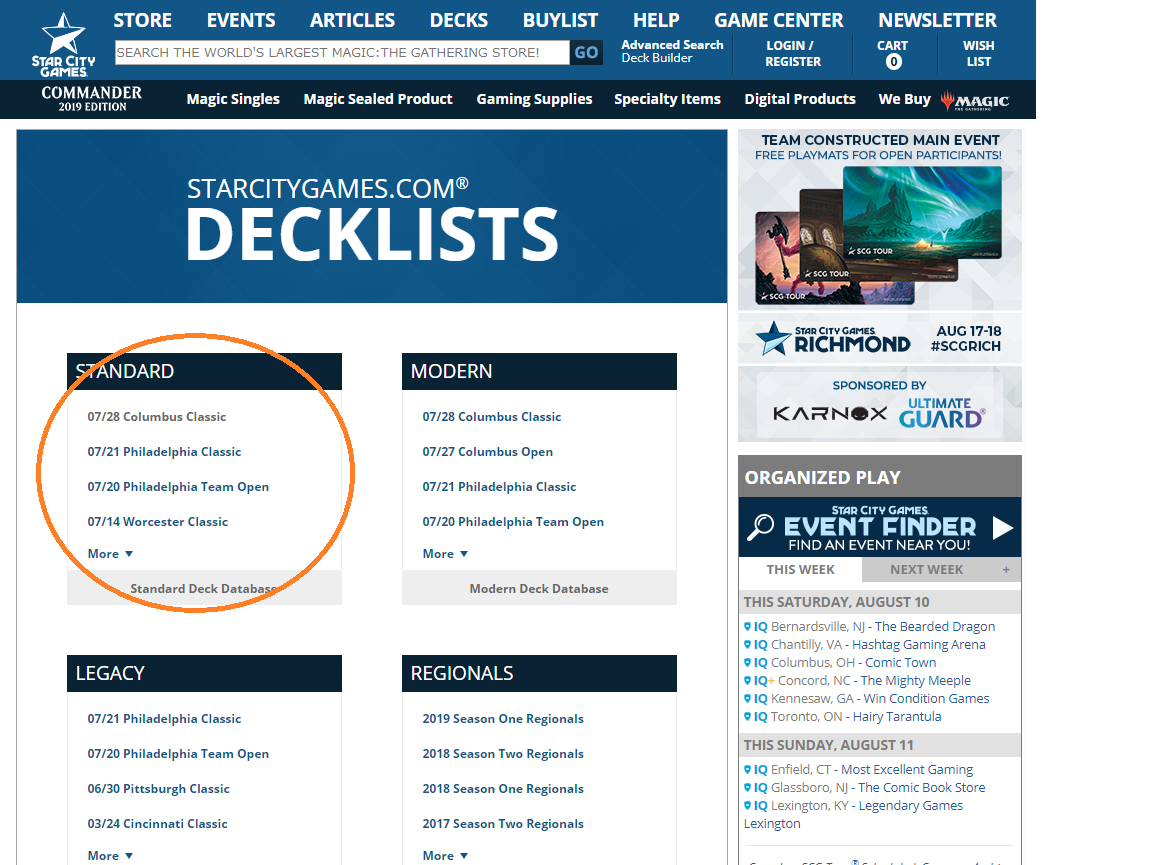Click the #SCGRICH Aug 17-18 banner text

[966, 338]
